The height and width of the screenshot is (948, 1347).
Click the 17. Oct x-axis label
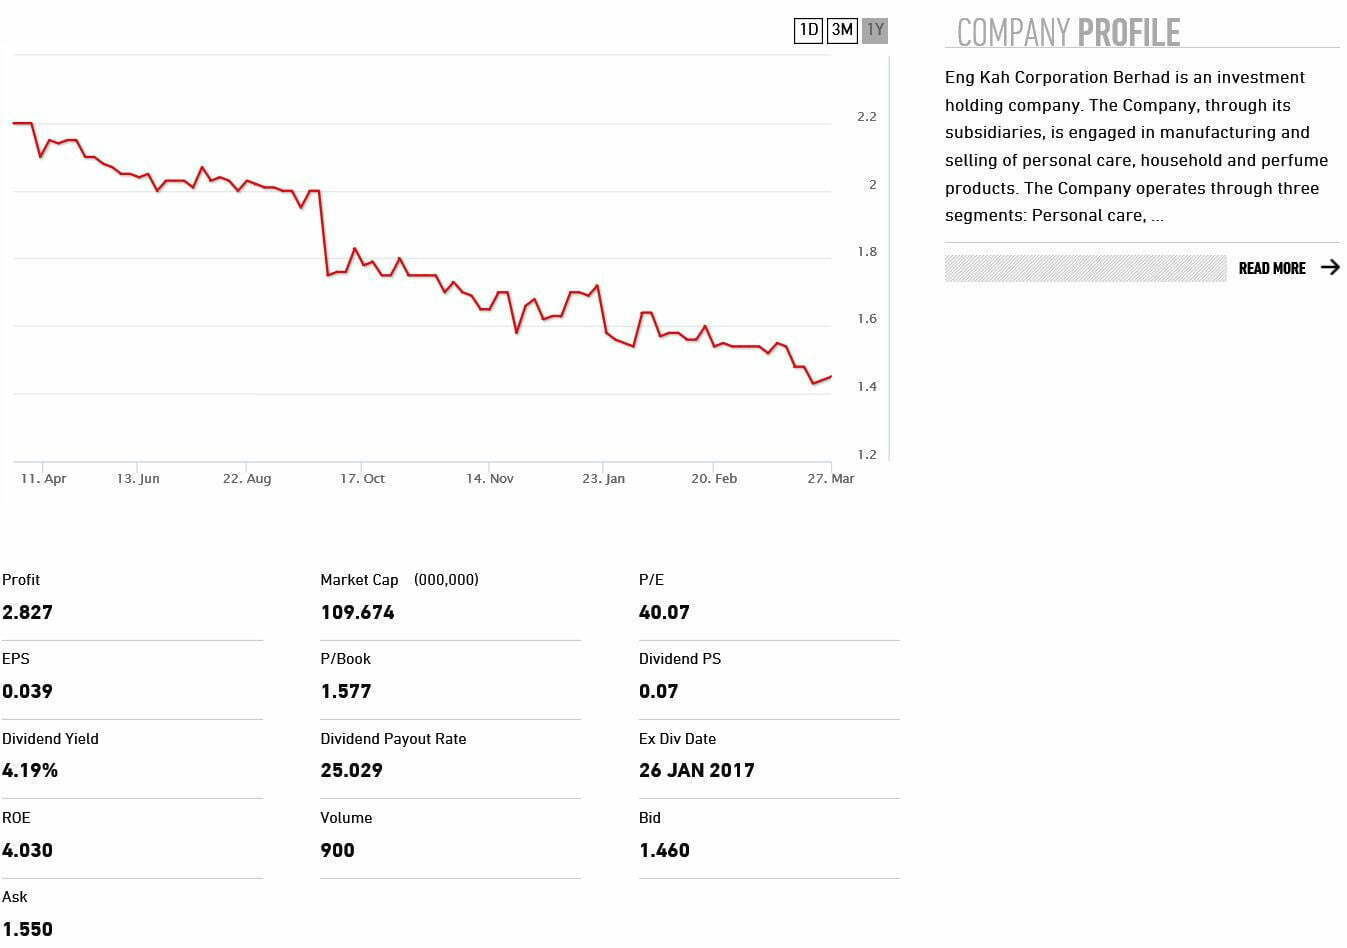click(362, 479)
